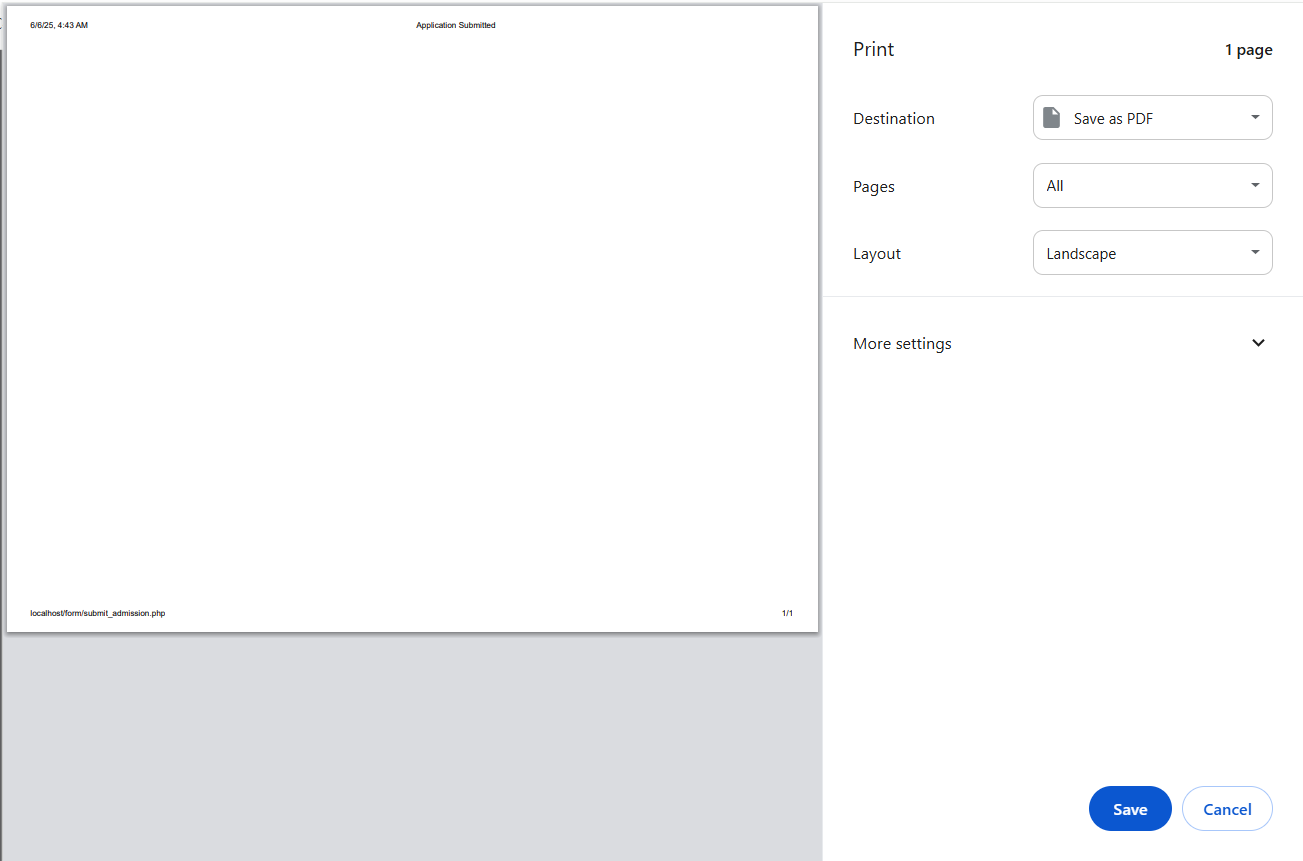This screenshot has height=861, width=1303.
Task: Click the arrow on the Pages dropdown
Action: pos(1255,186)
